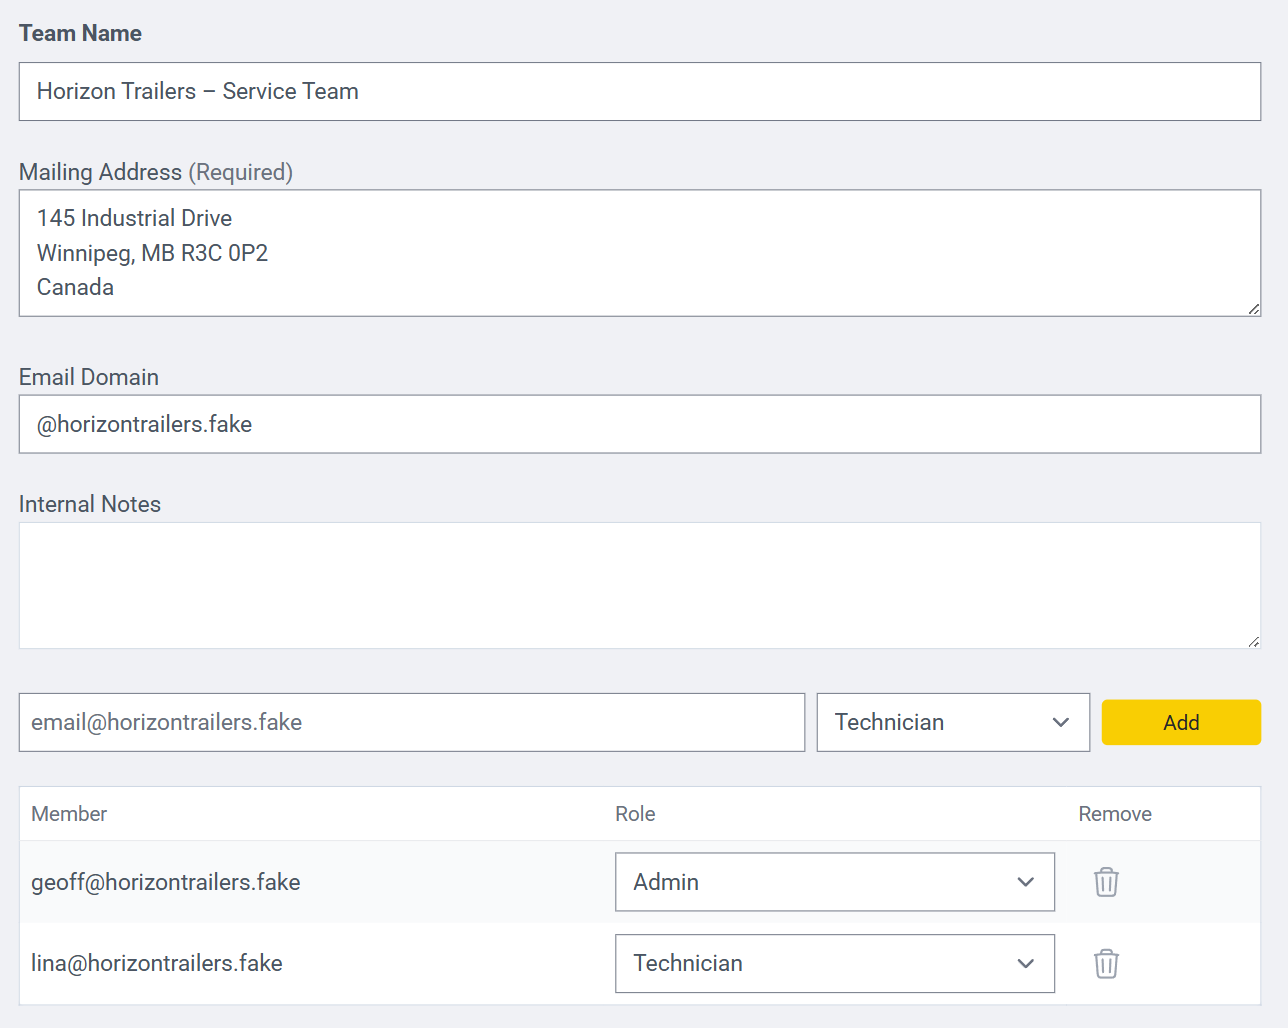Click the Mailing Address resize handle
1288x1028 pixels.
pos(1253,309)
